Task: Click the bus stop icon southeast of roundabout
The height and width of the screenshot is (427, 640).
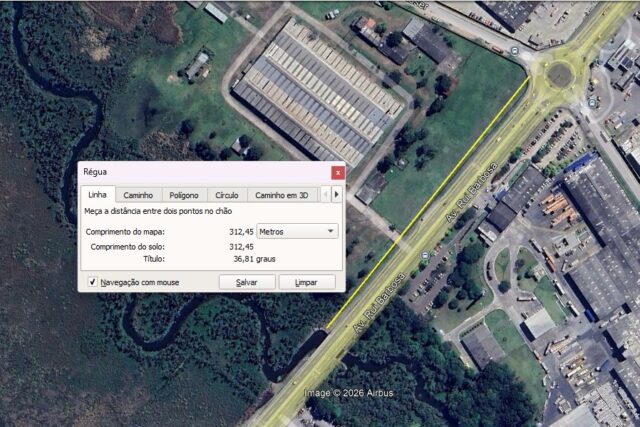Action: pos(592,102)
